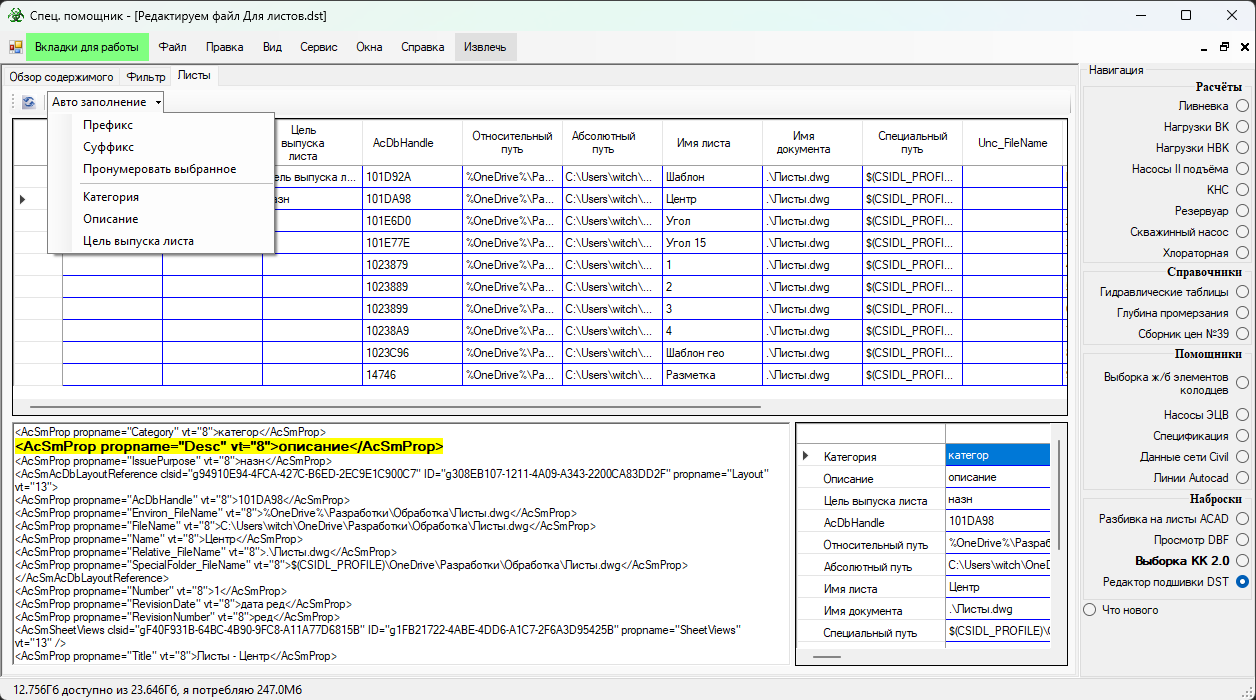Choose the Что нового radio button

point(1090,610)
